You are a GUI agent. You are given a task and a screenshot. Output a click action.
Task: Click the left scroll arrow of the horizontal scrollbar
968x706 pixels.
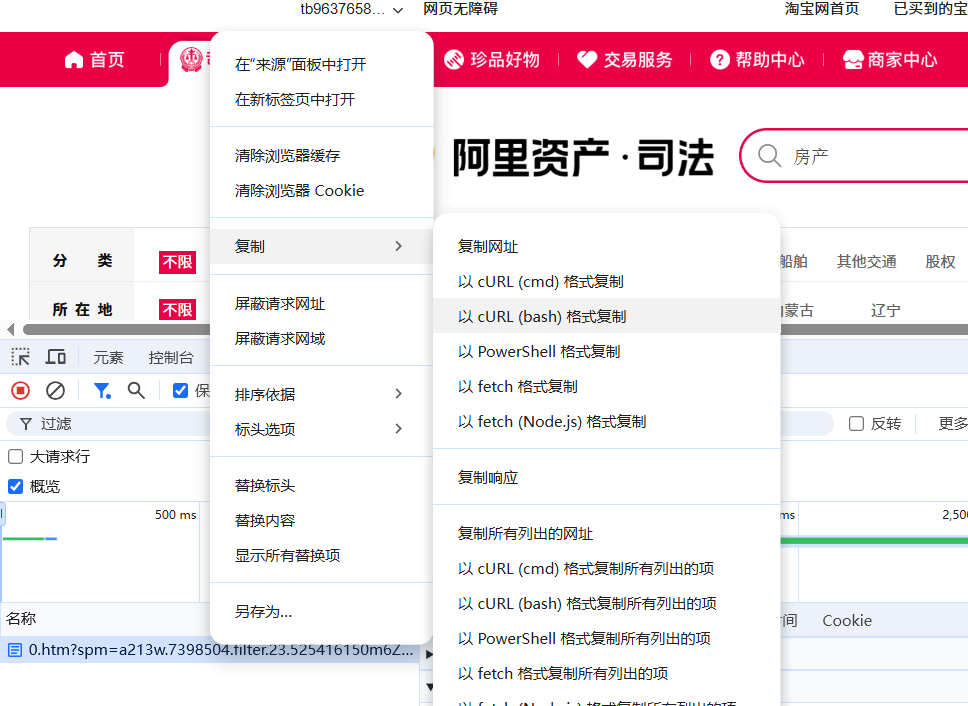(x=10, y=329)
